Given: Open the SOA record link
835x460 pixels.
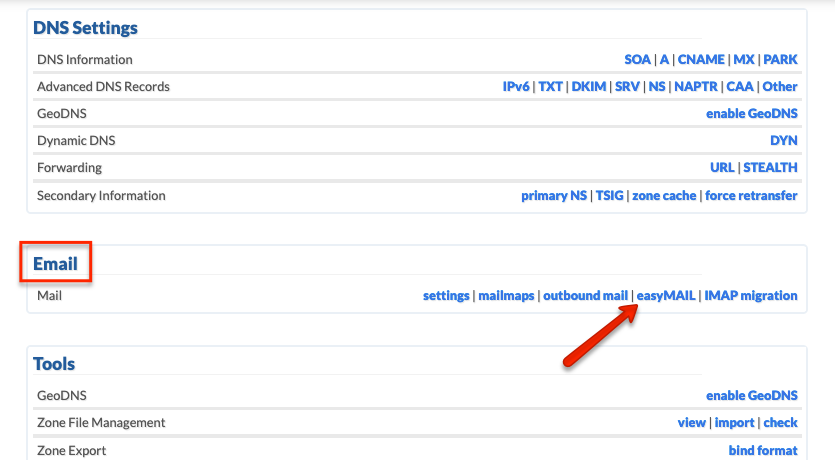Looking at the screenshot, I should (637, 59).
